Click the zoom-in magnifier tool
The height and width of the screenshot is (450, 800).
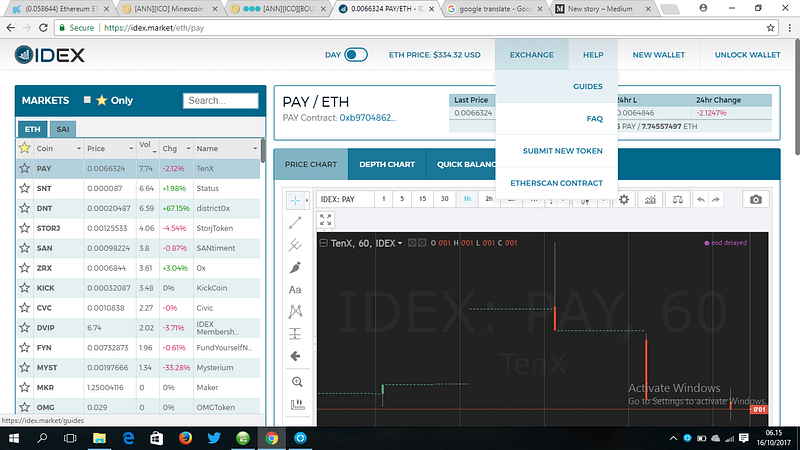point(297,382)
